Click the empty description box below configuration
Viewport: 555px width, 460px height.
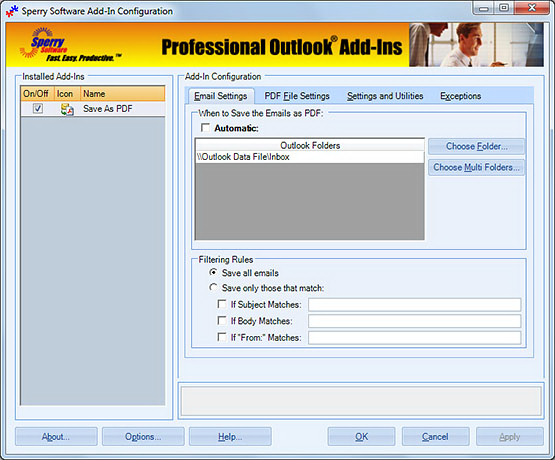(361, 401)
